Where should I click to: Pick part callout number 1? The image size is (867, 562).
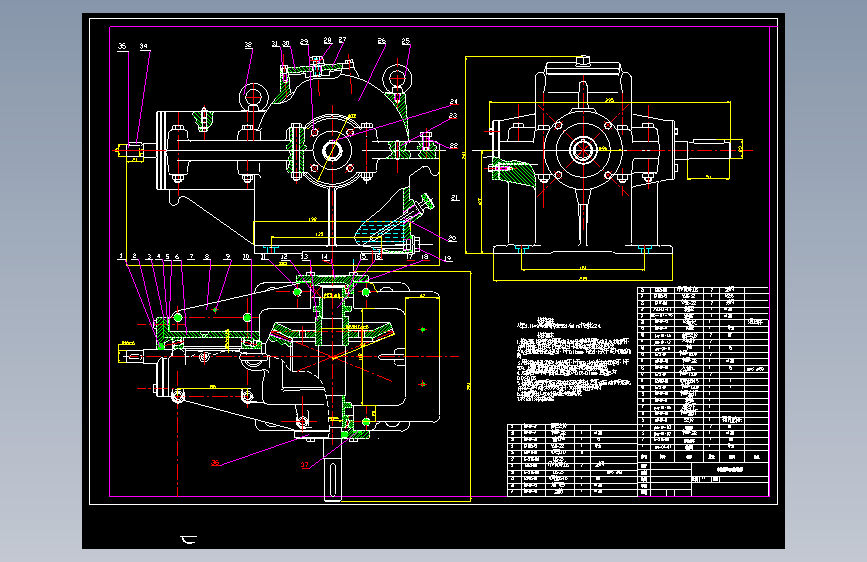[x=121, y=256]
